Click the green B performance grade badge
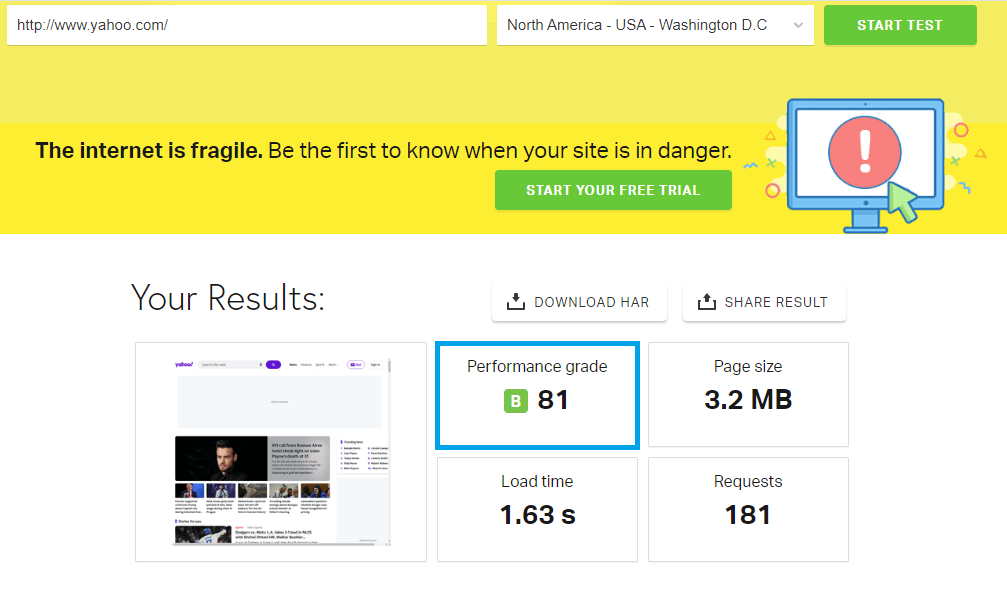This screenshot has width=1007, height=590. pyautogui.click(x=515, y=401)
